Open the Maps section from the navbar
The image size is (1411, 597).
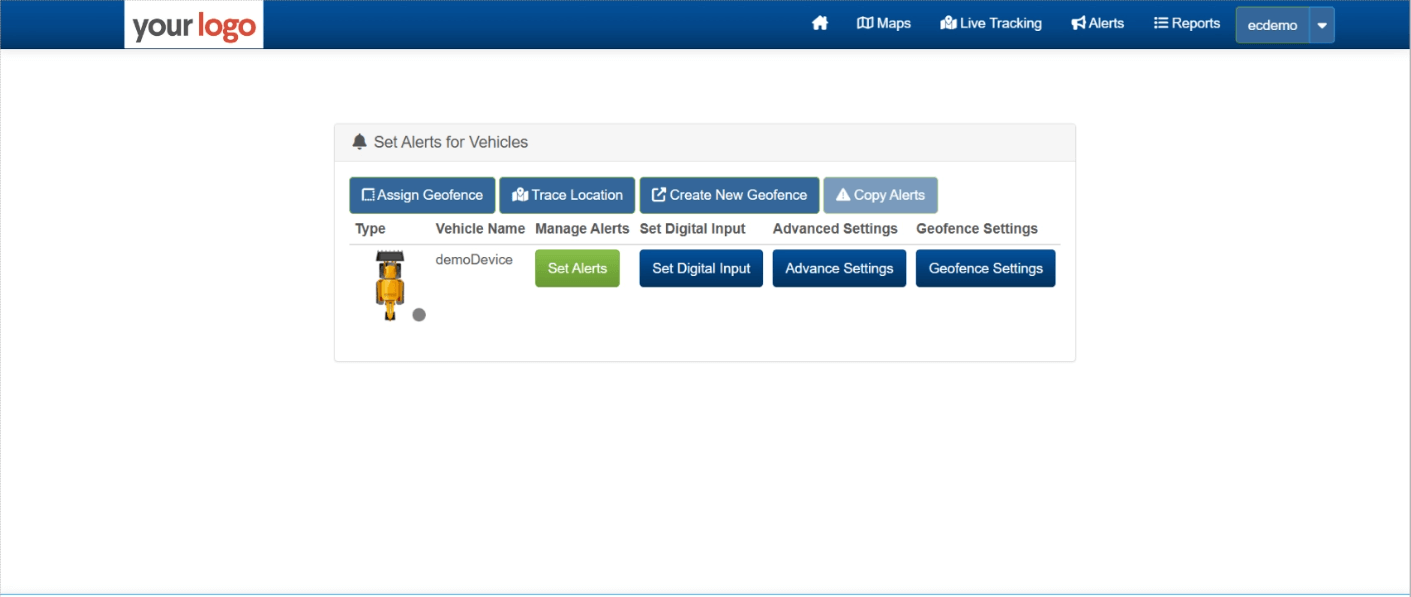884,22
